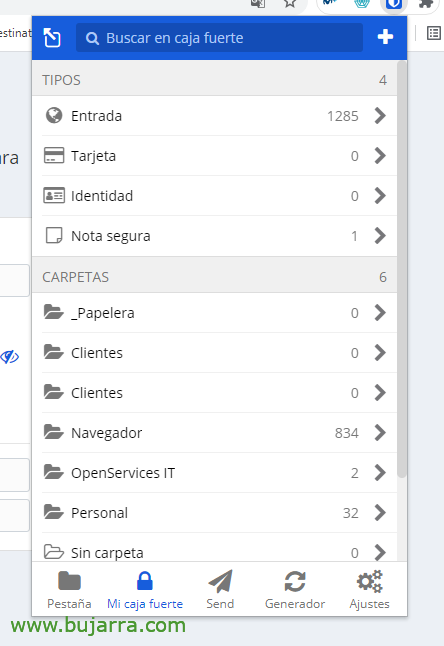Add new item with plus icon
The image size is (444, 646).
tap(385, 37)
